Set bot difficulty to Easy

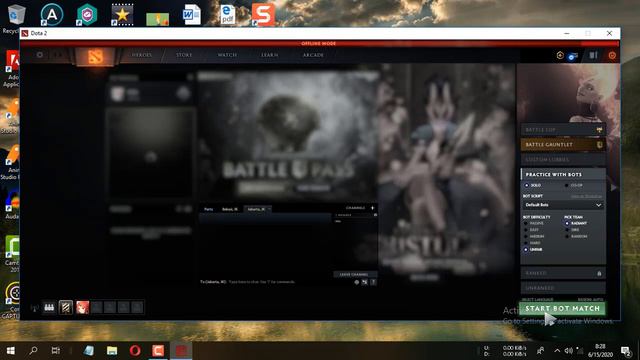[x=531, y=230]
